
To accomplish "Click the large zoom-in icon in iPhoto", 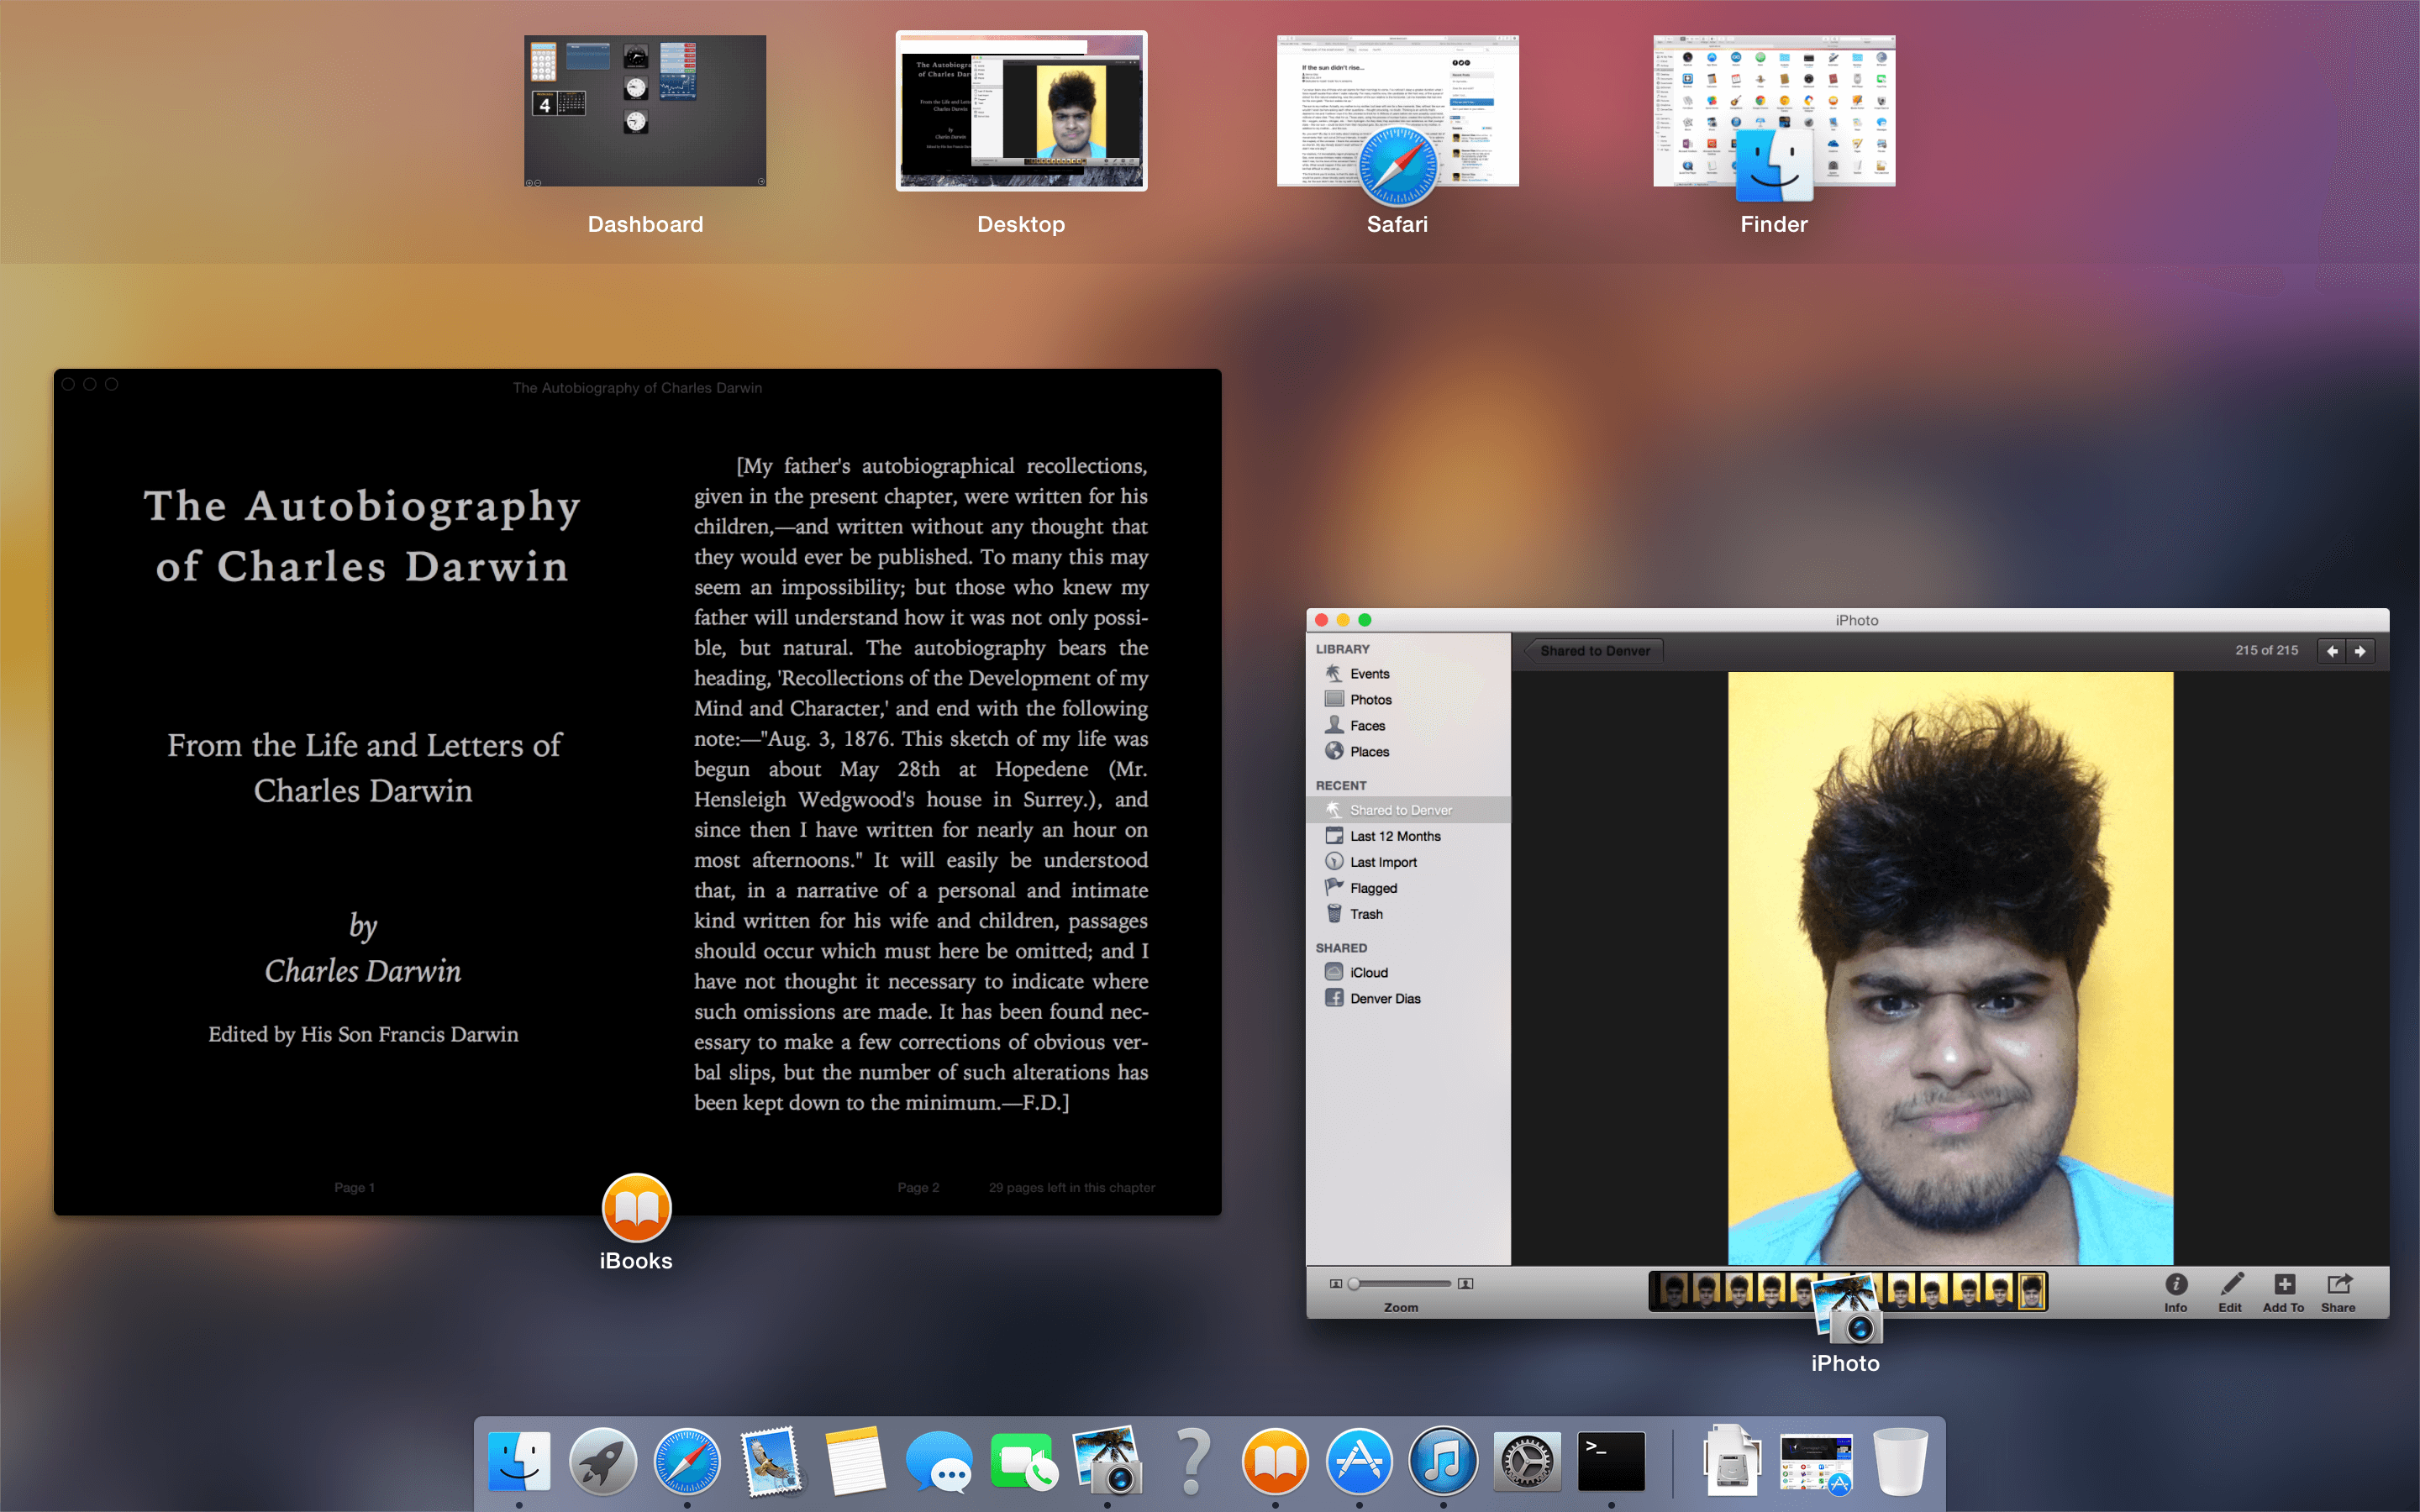I will click(1466, 1284).
